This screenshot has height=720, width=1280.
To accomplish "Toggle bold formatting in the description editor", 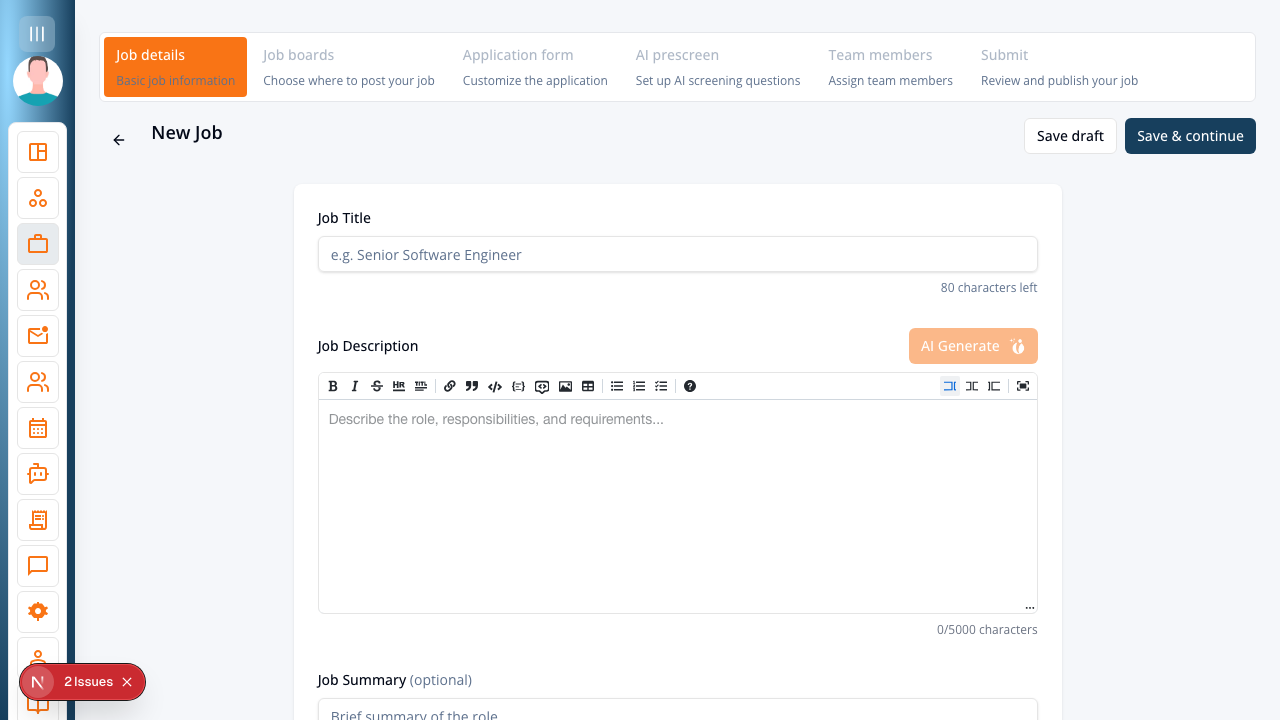I will pos(333,386).
